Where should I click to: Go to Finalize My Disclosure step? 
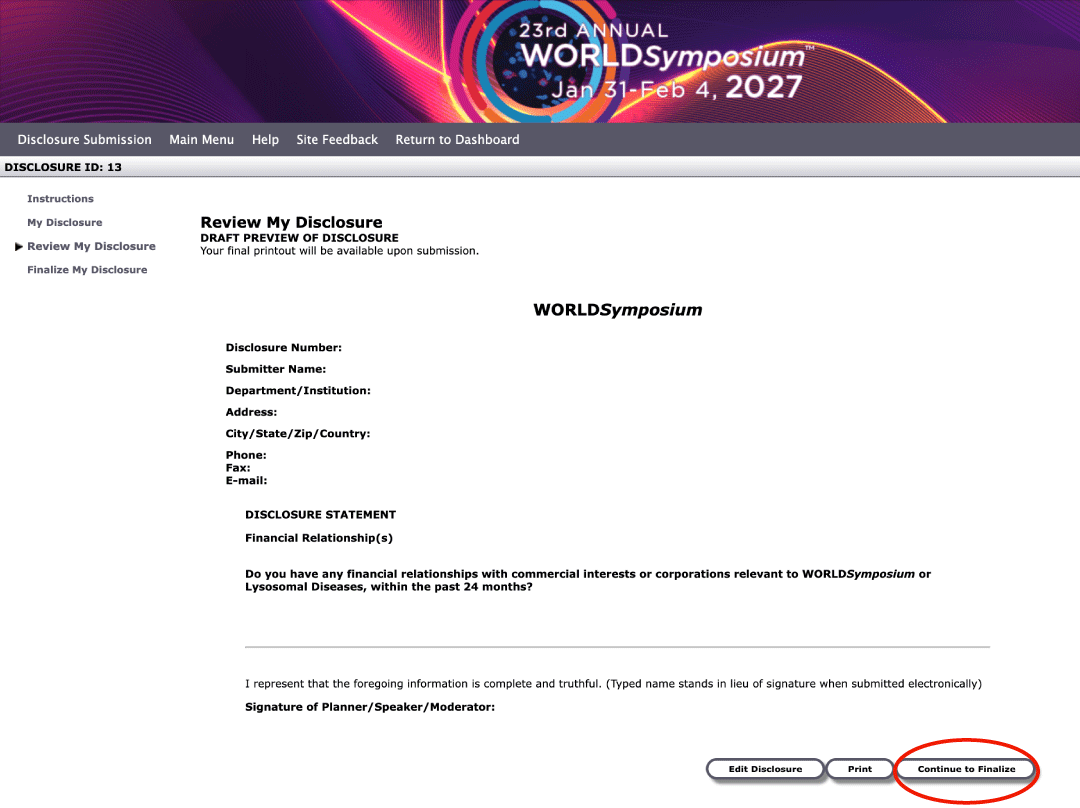(87, 269)
